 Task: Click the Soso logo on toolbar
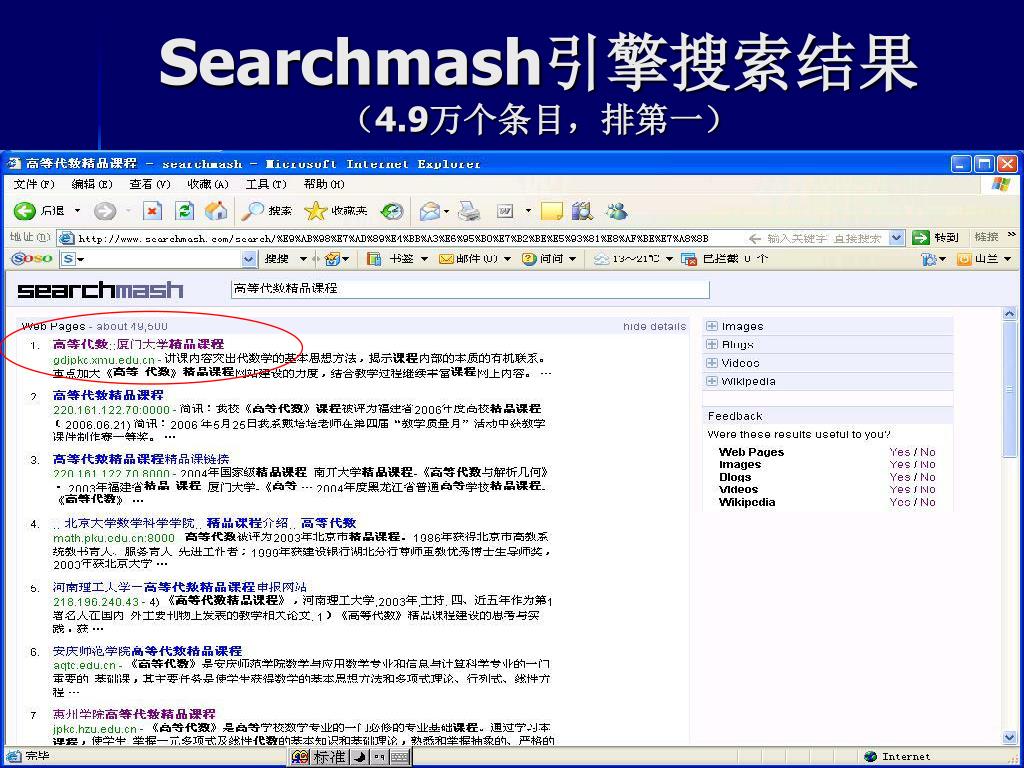tap(31, 259)
